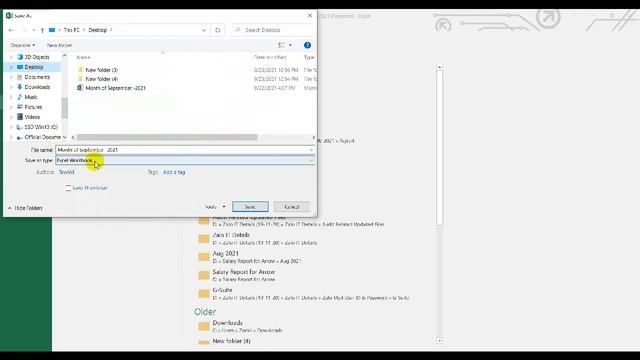The height and width of the screenshot is (360, 640).
Task: Sort by Date modified column
Action: click(x=270, y=58)
